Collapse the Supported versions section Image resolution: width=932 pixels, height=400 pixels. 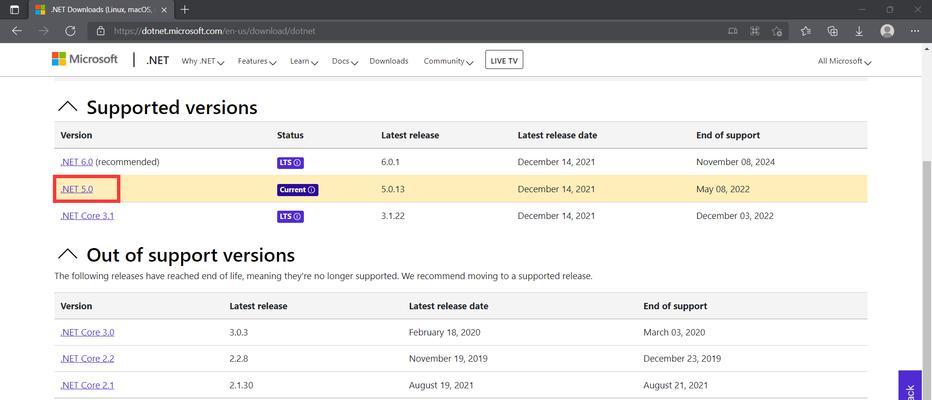(x=68, y=106)
